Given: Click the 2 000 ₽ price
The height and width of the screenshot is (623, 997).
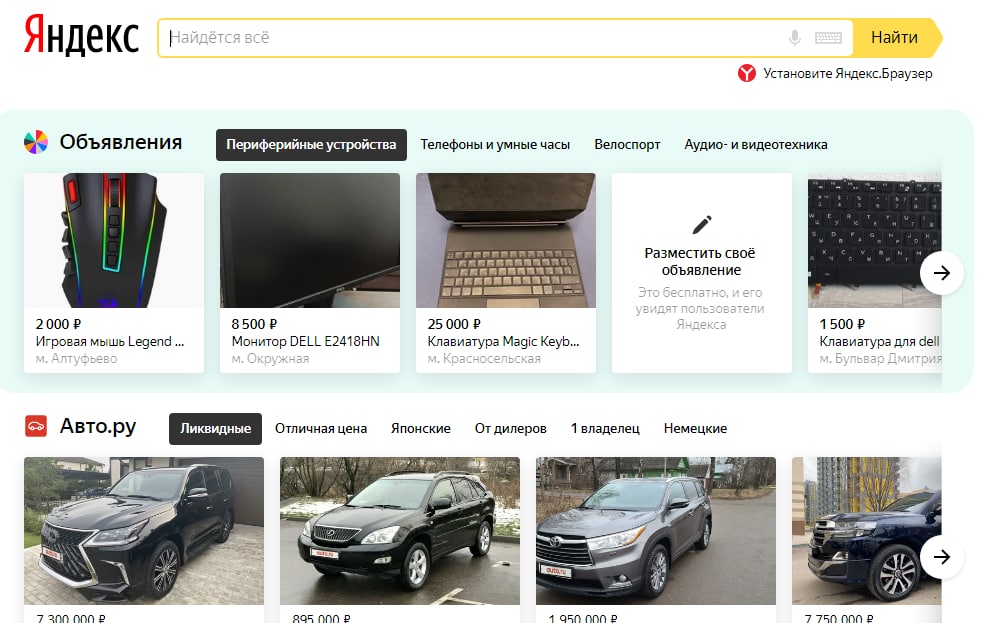Looking at the screenshot, I should (58, 324).
